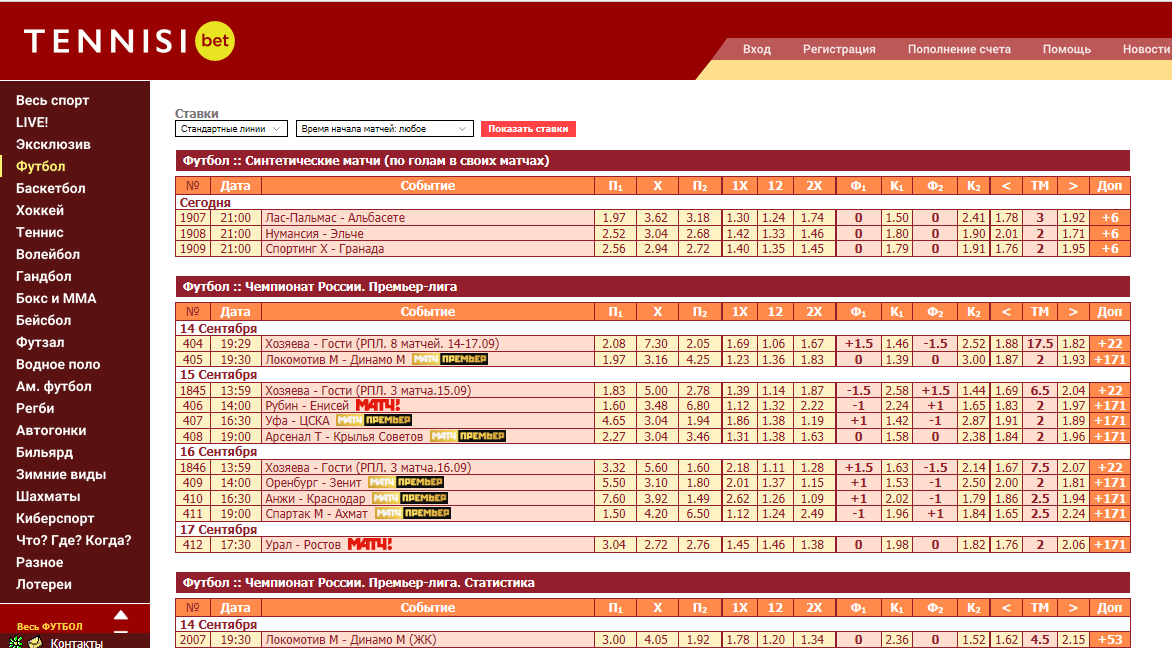Image resolution: width=1172 pixels, height=648 pixels.
Task: Open the Киберспорт category
Action: 55,518
